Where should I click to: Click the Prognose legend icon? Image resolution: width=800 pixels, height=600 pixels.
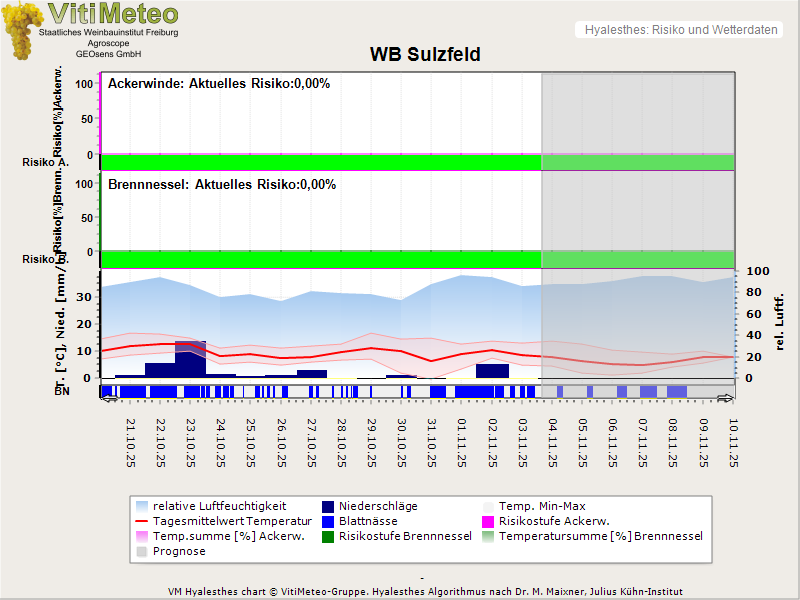pos(141,551)
